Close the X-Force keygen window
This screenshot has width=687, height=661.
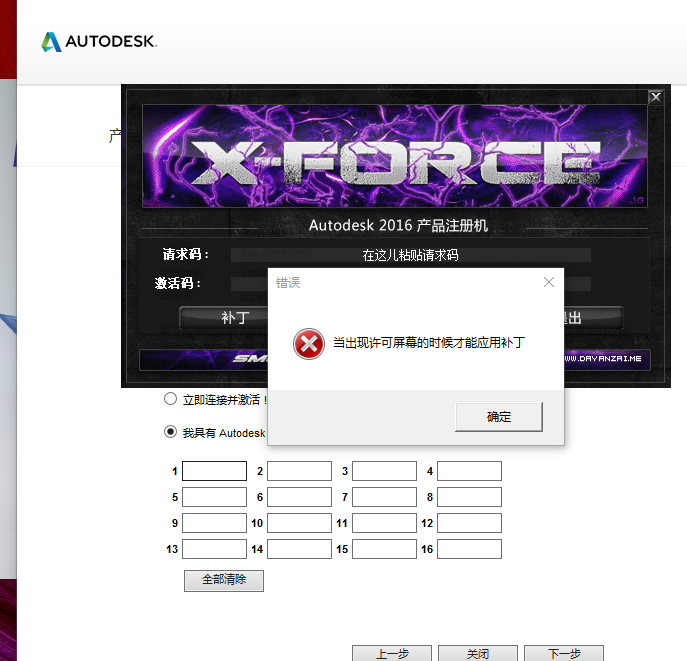tap(655, 97)
